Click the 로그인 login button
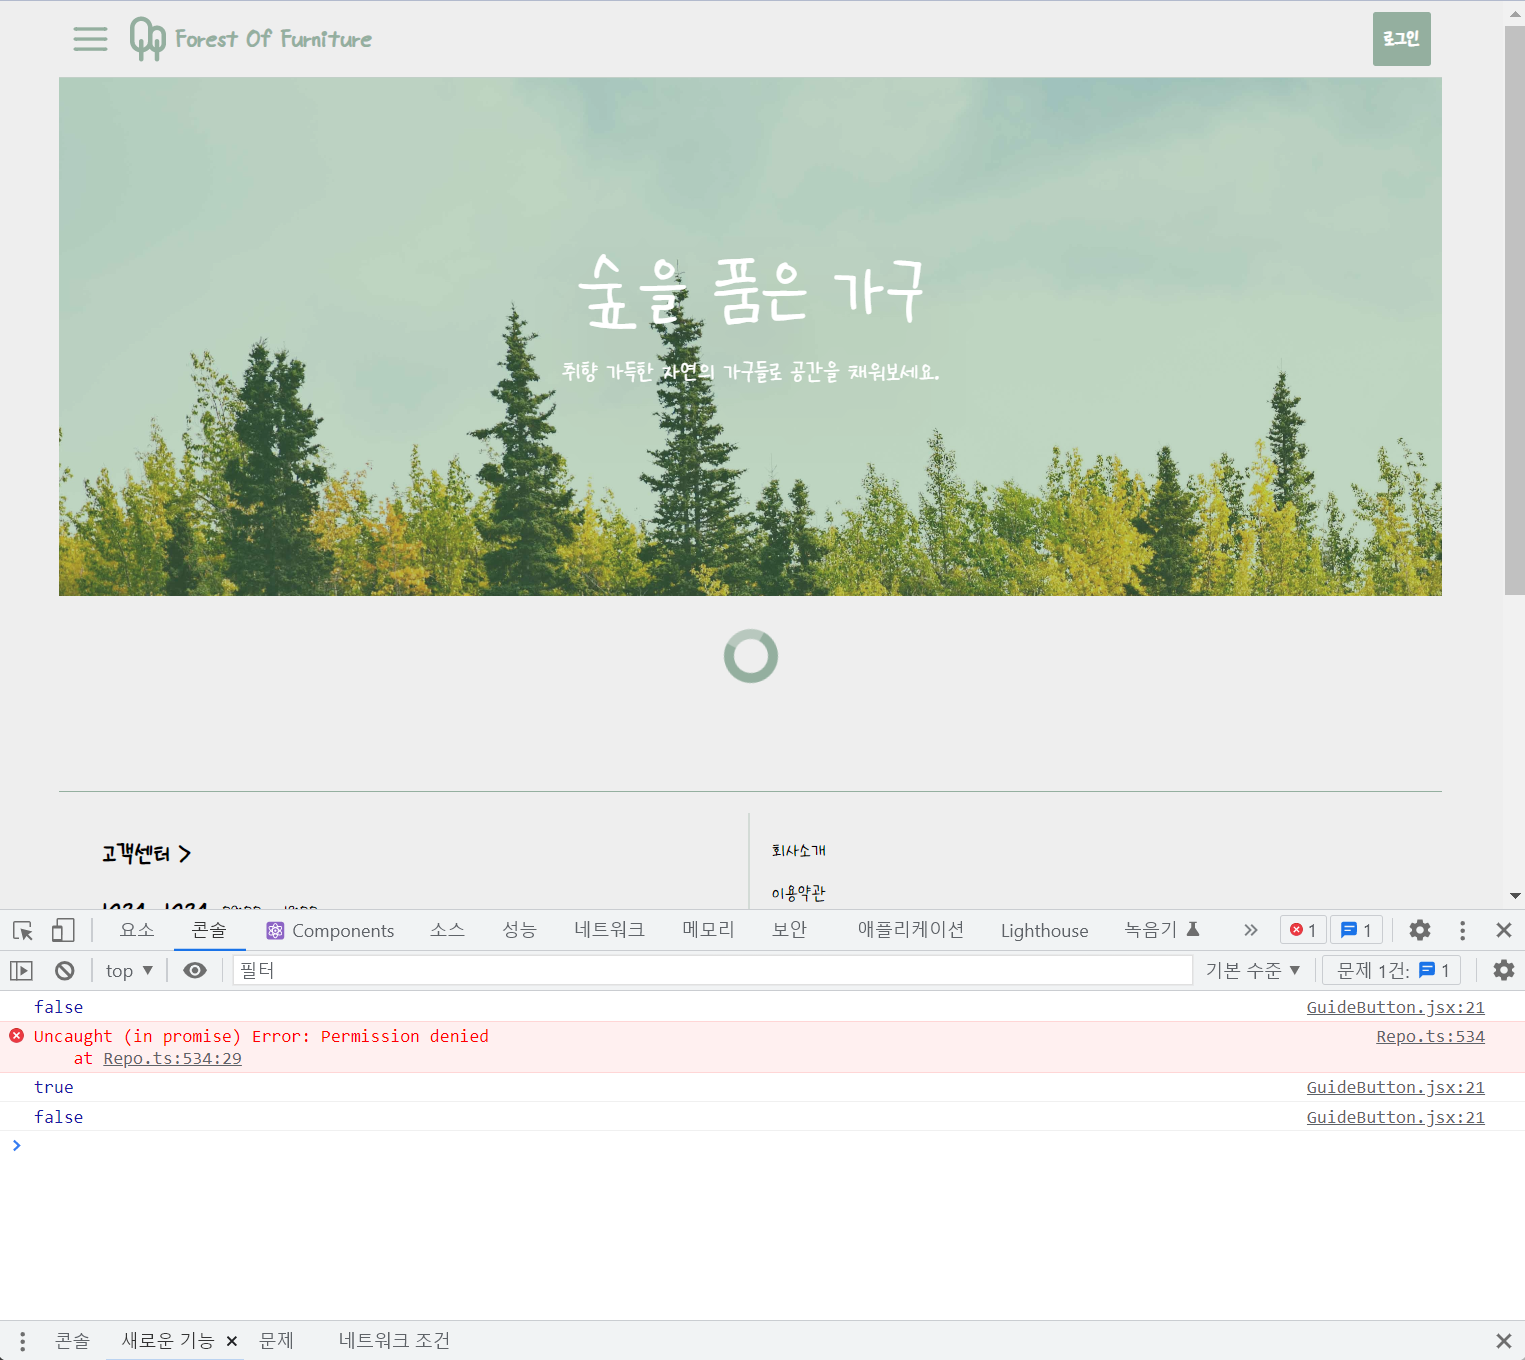This screenshot has height=1360, width=1525. coord(1401,39)
